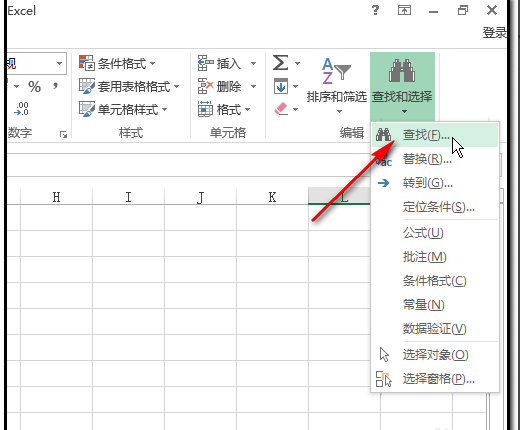Select column H header

click(x=56, y=197)
